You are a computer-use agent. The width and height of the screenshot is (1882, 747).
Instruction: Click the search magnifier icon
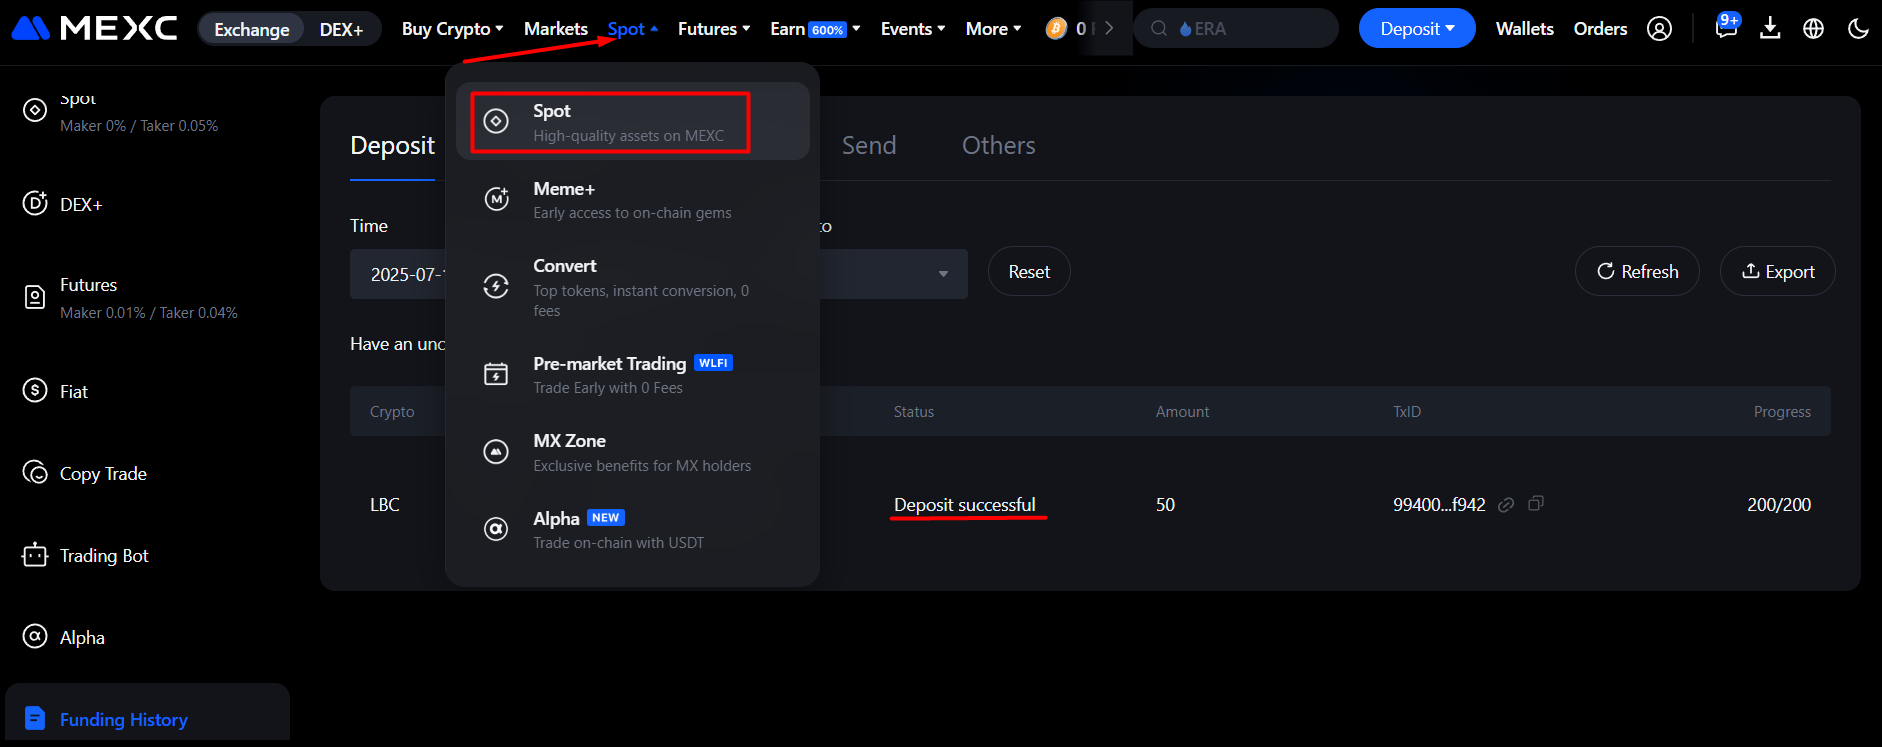(x=1159, y=29)
